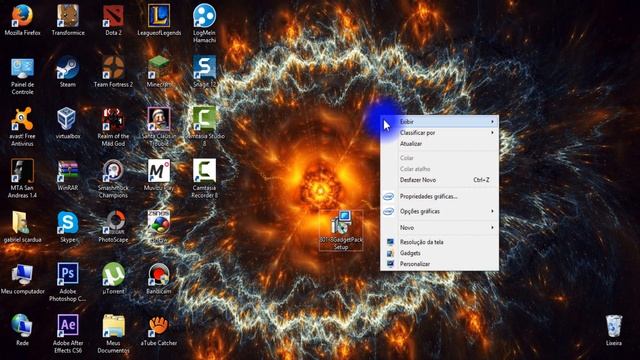Select the Muvizu Play icon

coord(159,171)
